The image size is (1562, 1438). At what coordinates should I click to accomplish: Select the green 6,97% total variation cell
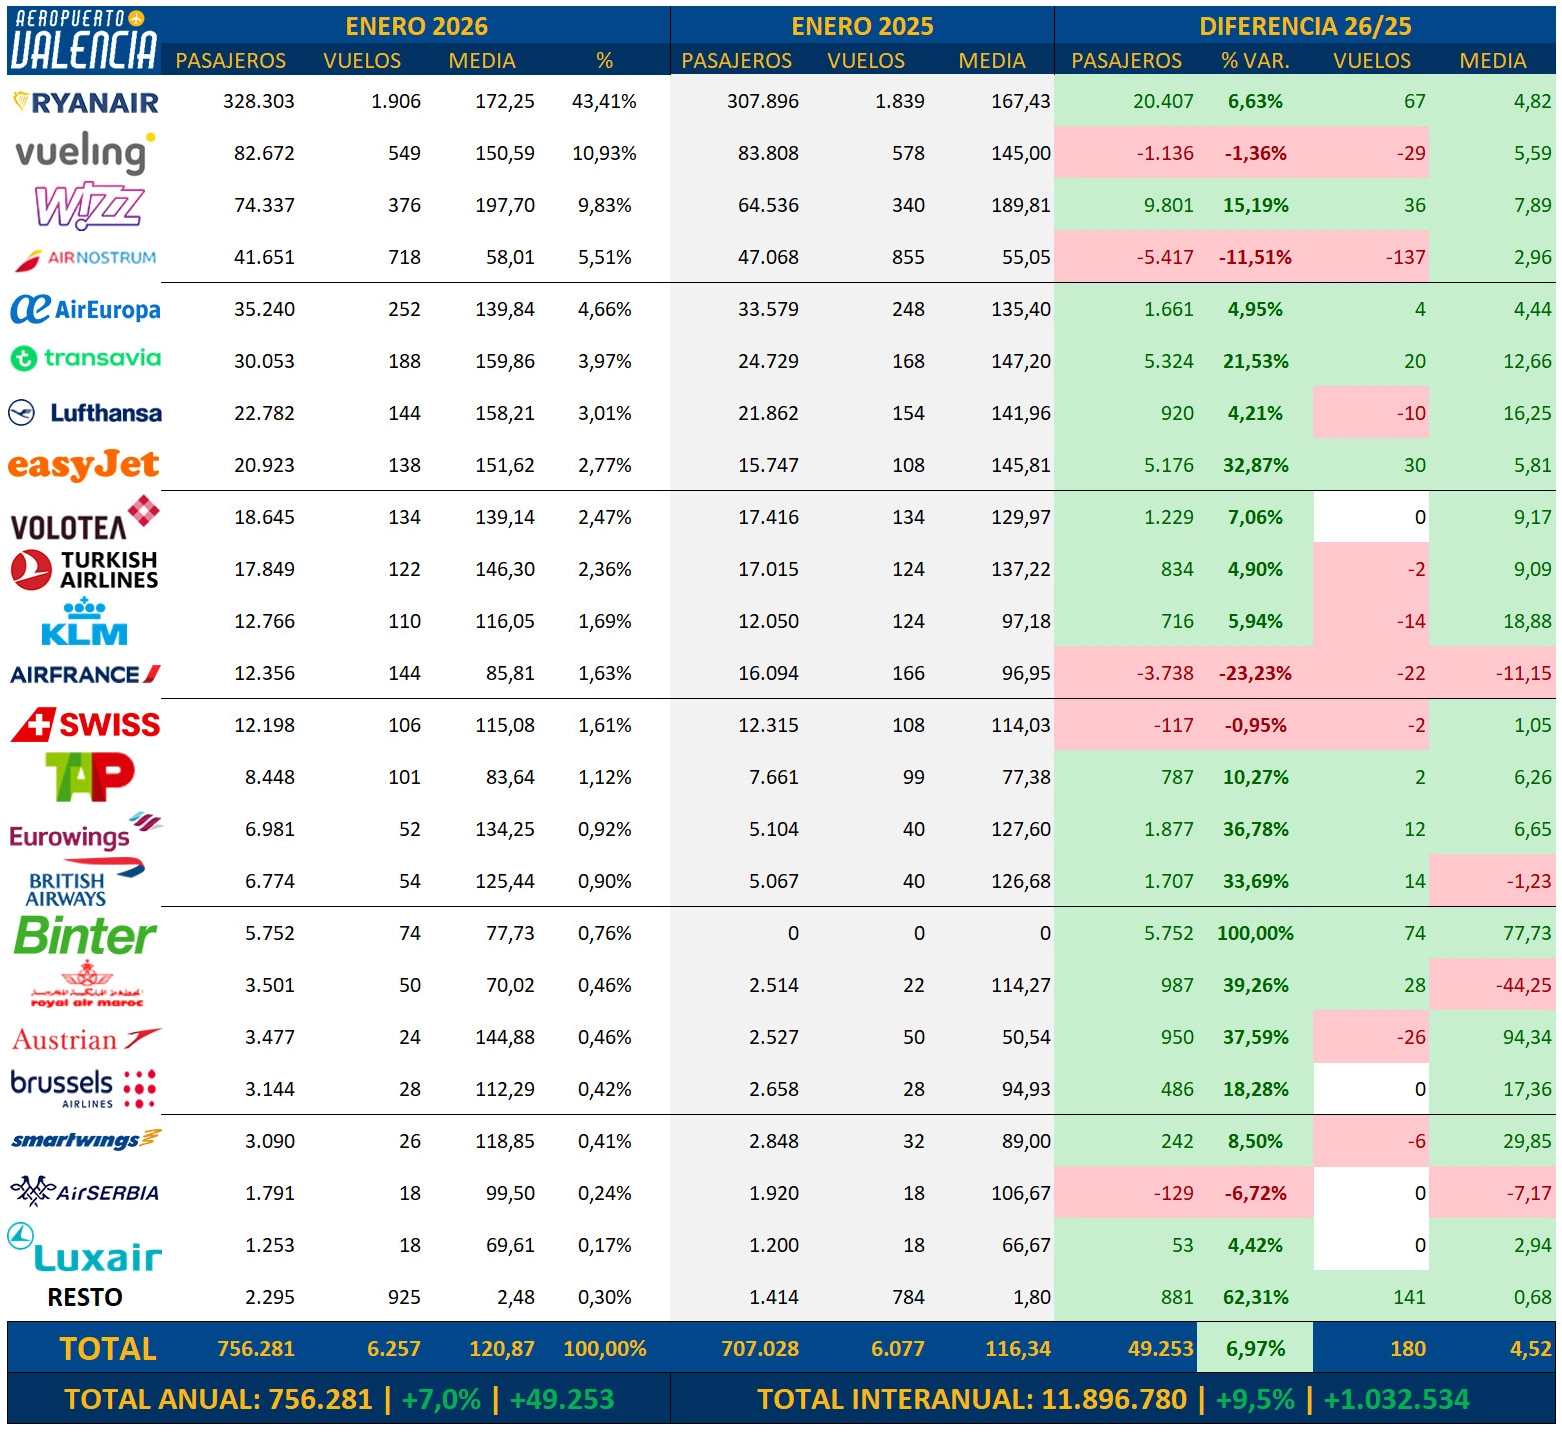(x=1255, y=1348)
